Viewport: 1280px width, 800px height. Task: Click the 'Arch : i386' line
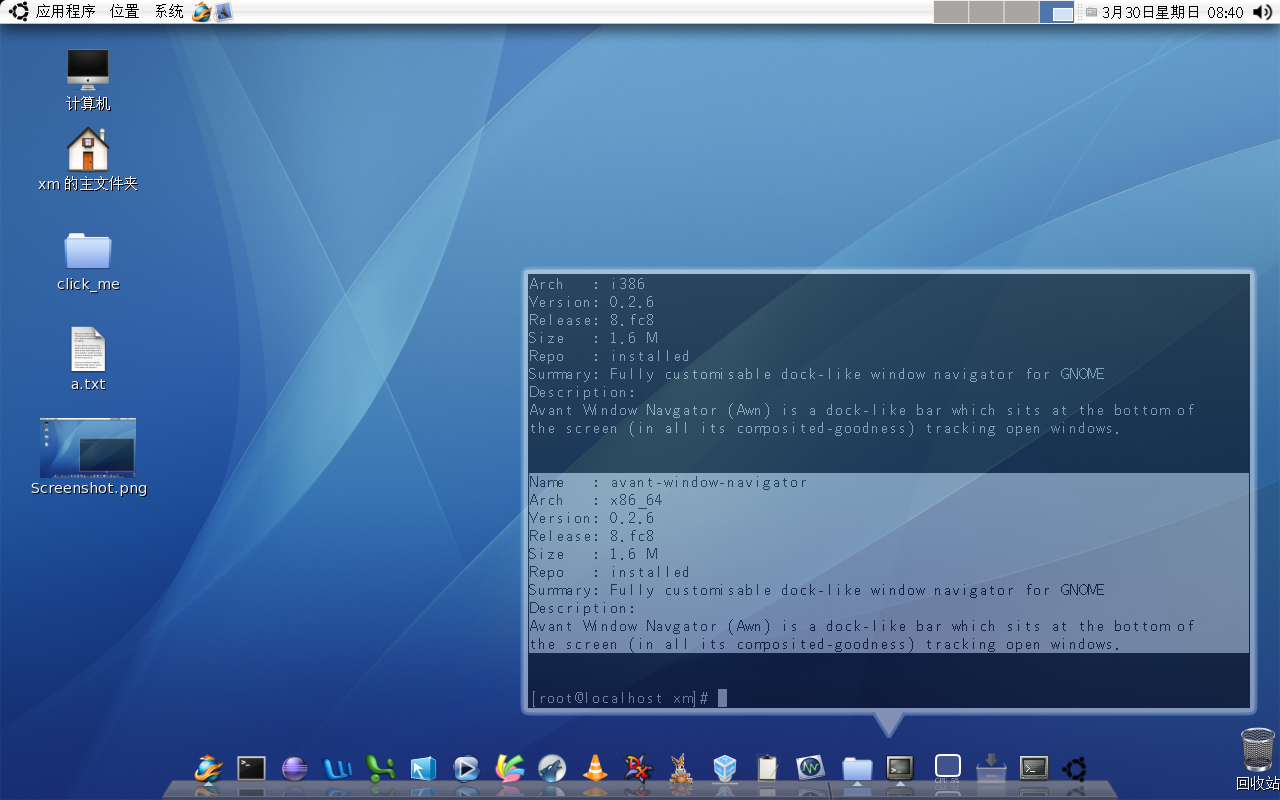tap(587, 284)
